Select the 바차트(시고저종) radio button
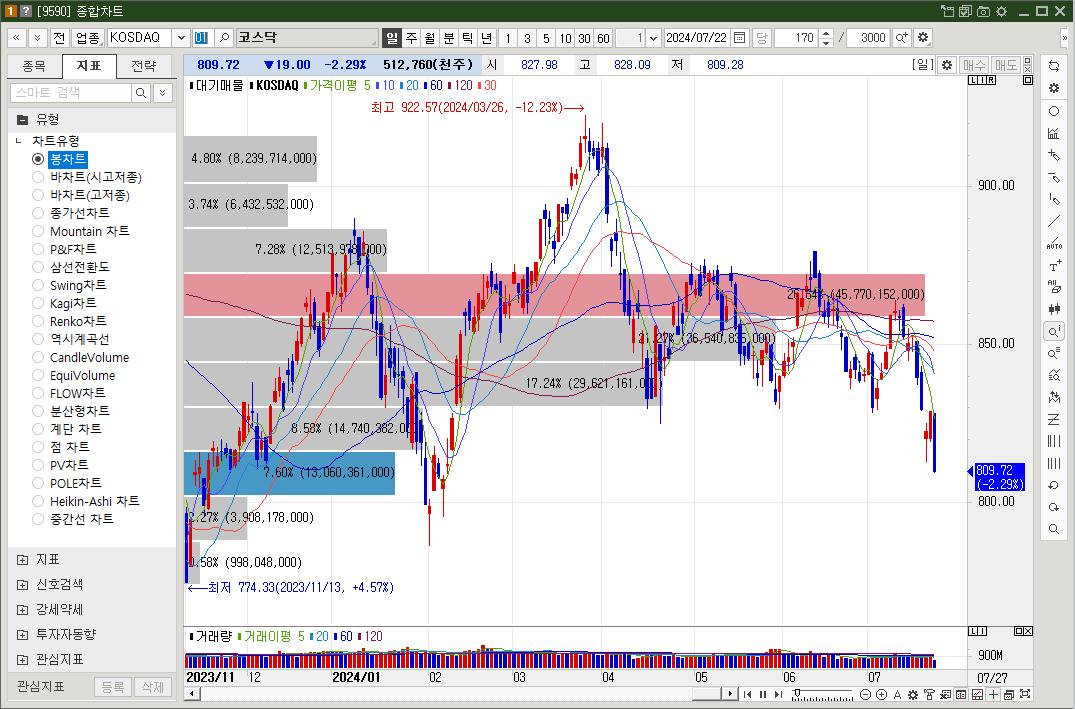The height and width of the screenshot is (709, 1075). [38, 177]
